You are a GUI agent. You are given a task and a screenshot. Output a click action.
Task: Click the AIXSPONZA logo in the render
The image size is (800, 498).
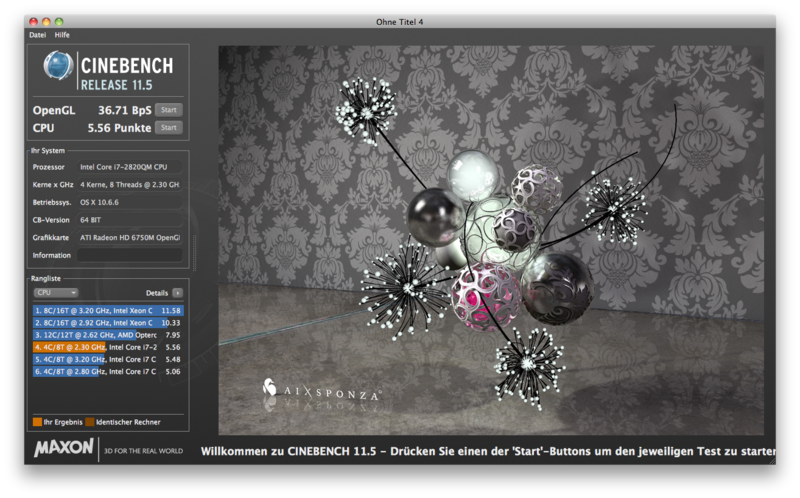pos(321,391)
